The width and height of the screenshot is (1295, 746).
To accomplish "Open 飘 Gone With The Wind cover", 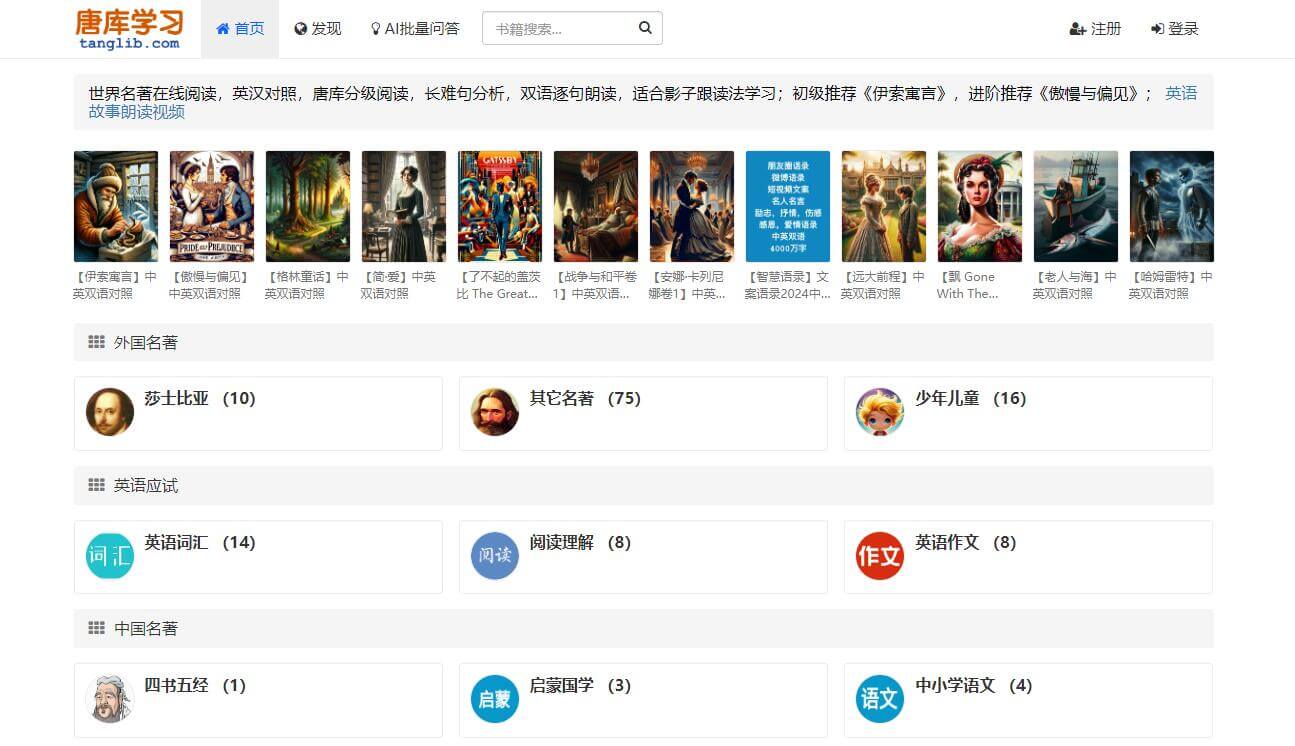I will click(980, 206).
